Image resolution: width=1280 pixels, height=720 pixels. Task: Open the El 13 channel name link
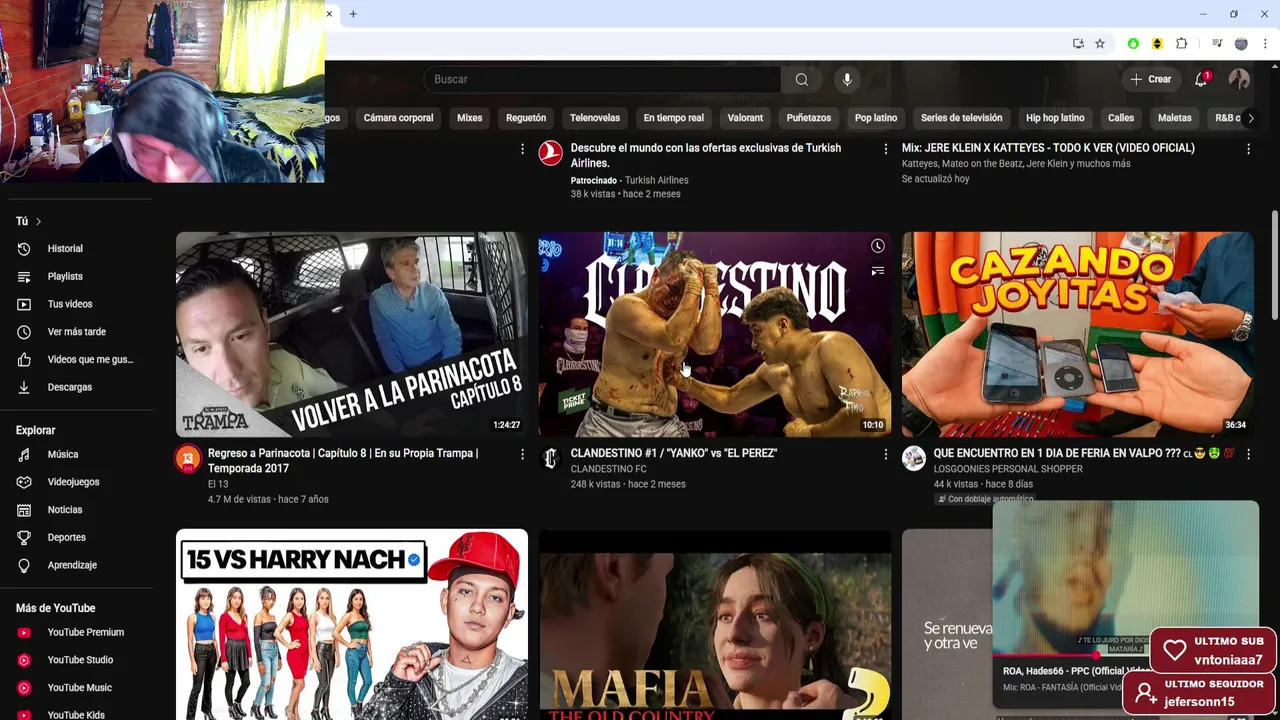tap(219, 484)
